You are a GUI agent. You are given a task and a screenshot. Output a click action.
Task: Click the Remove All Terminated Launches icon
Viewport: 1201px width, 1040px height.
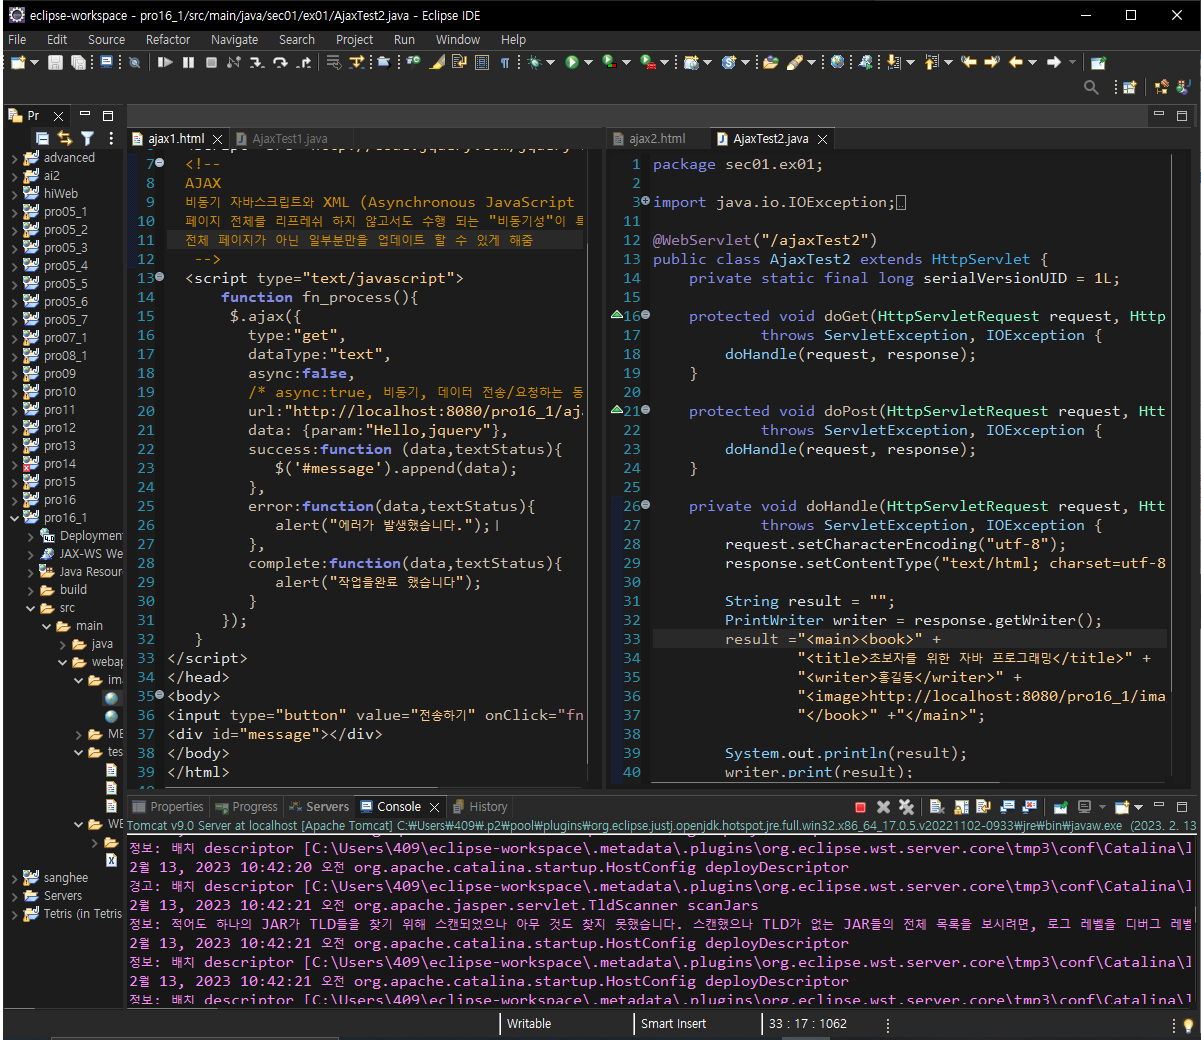[x=906, y=807]
